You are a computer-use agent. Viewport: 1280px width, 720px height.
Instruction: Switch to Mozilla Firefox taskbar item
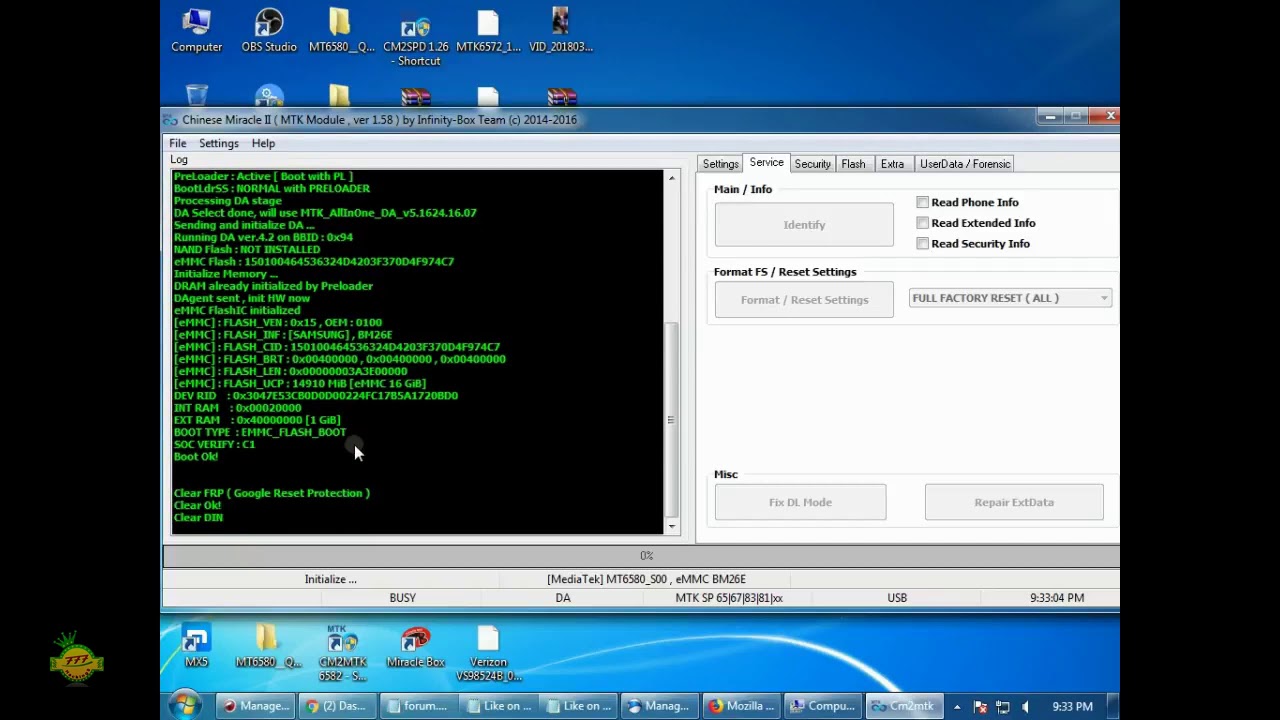(740, 706)
